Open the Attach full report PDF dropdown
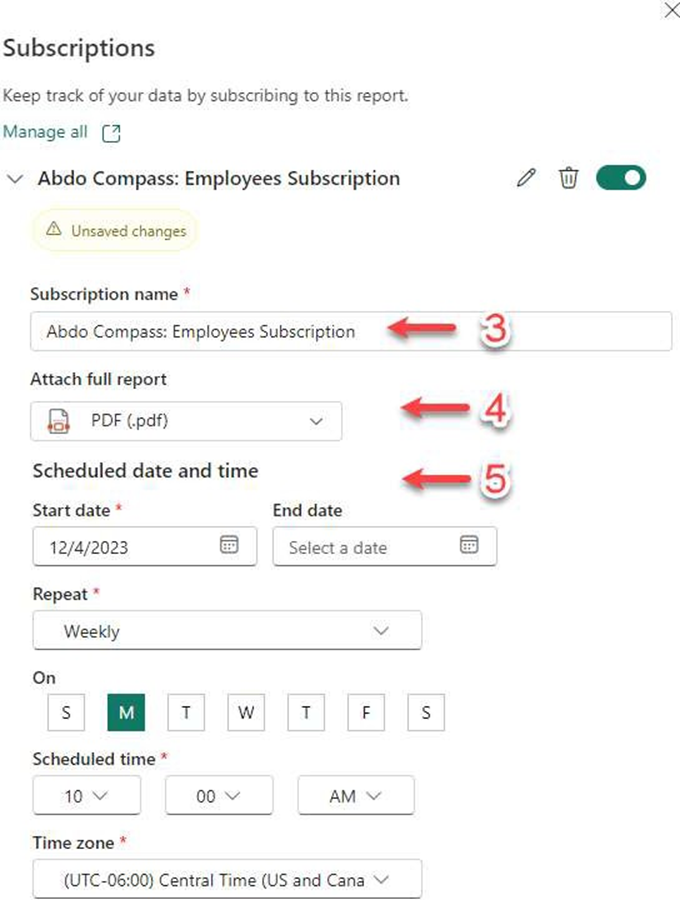 pos(186,421)
